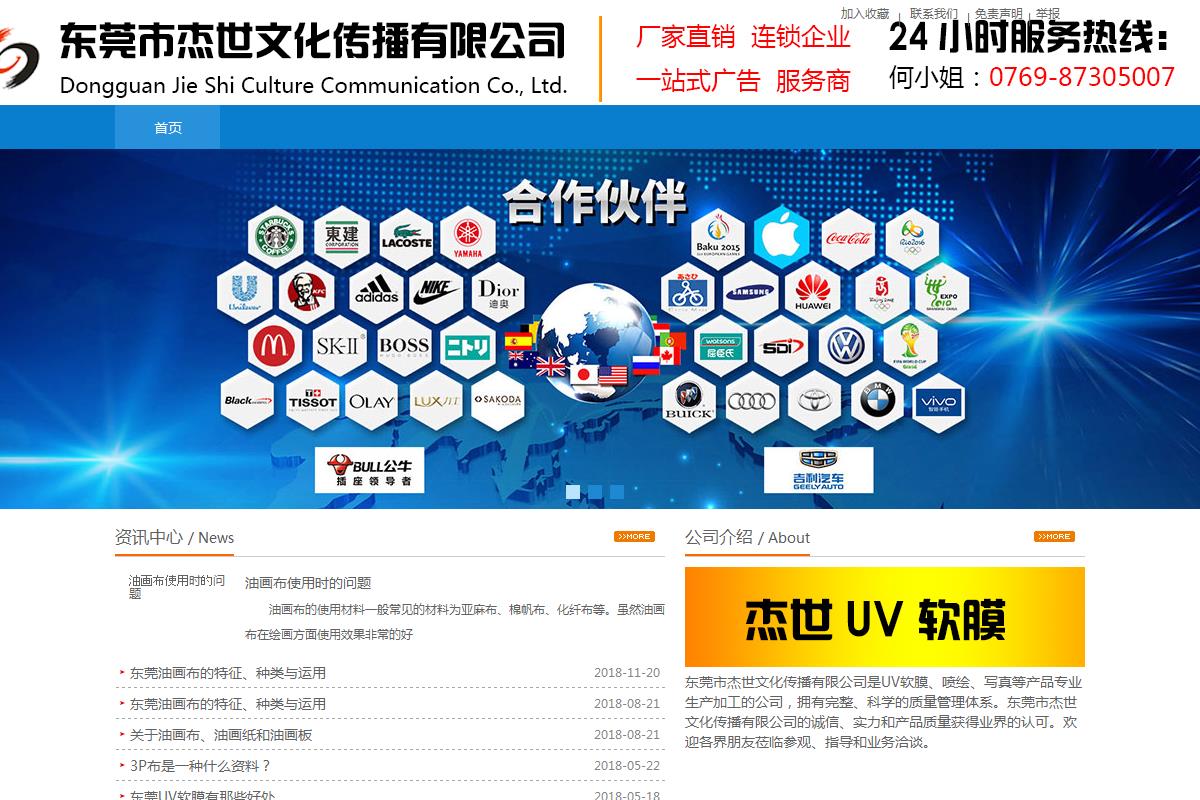The width and height of the screenshot is (1200, 800).
Task: Click the vivo logo in banner
Action: pos(939,401)
